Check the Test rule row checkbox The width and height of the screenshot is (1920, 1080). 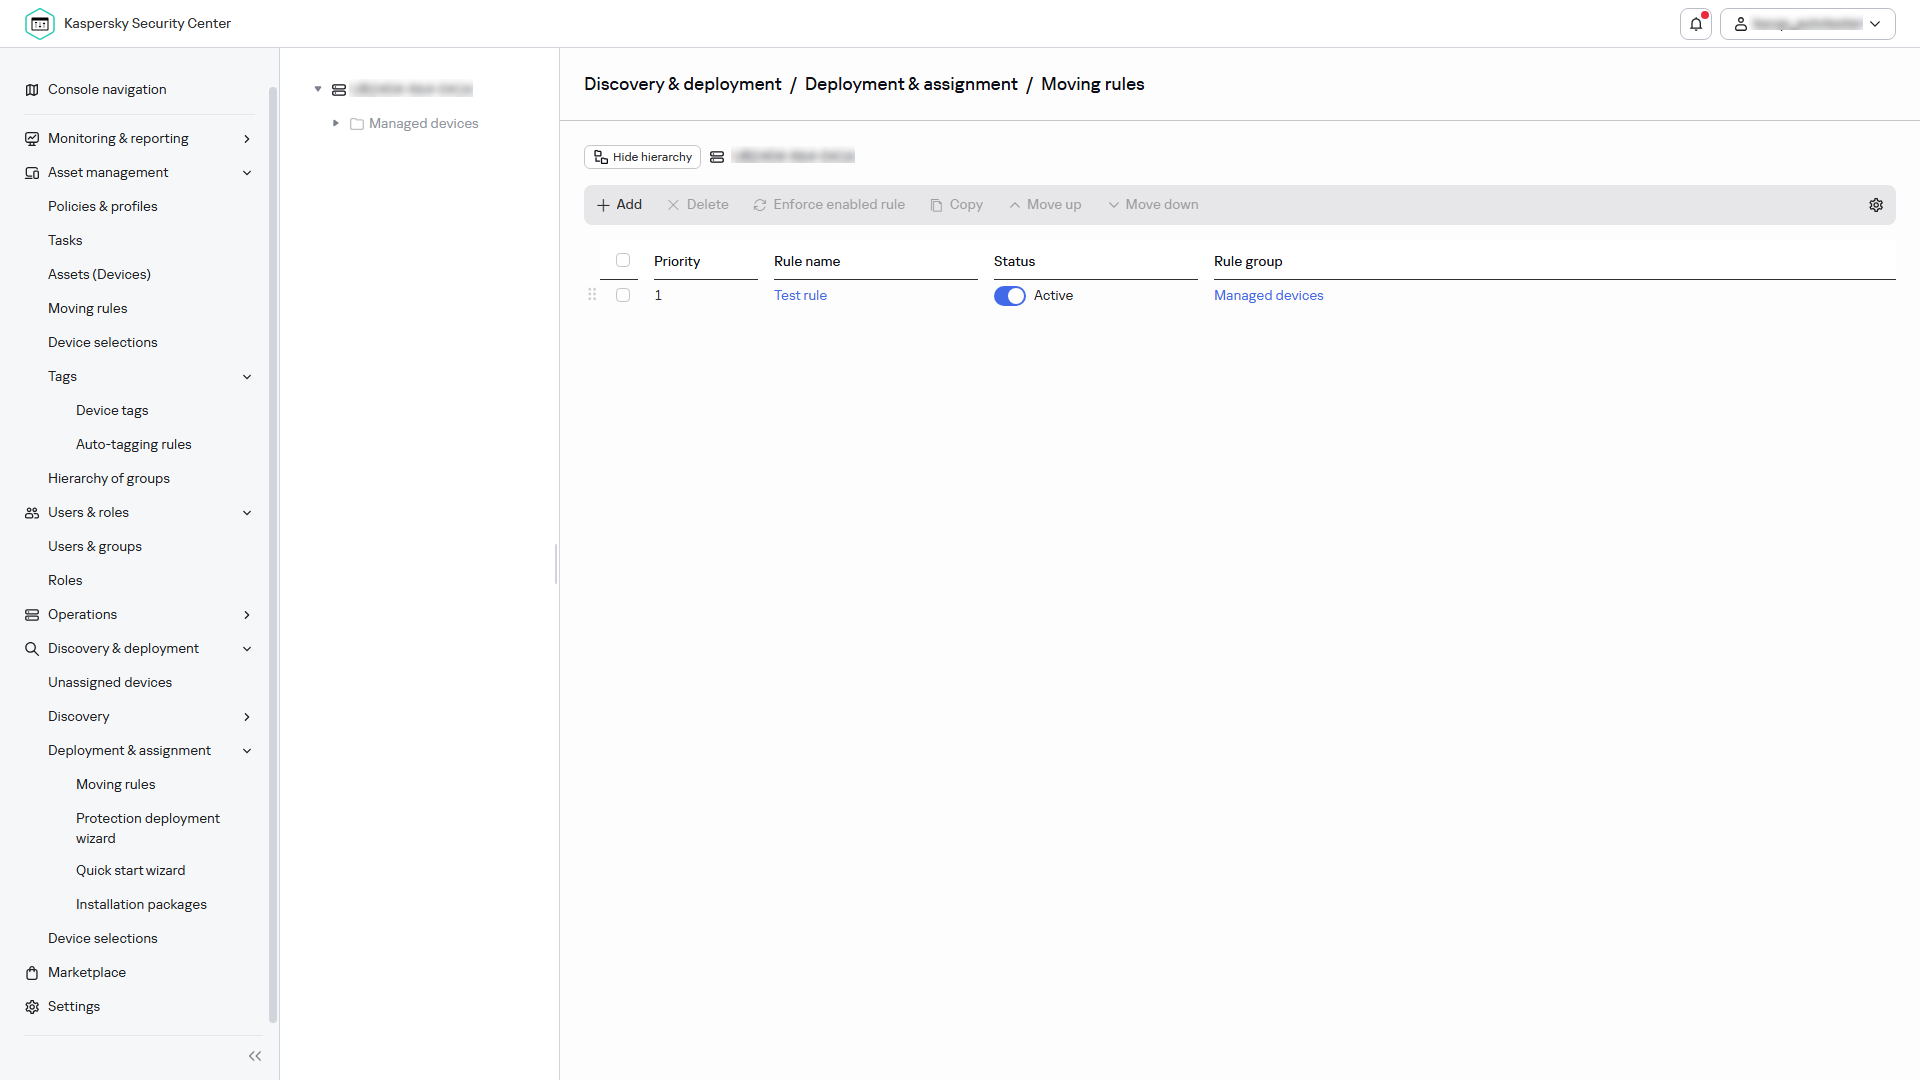coord(623,295)
